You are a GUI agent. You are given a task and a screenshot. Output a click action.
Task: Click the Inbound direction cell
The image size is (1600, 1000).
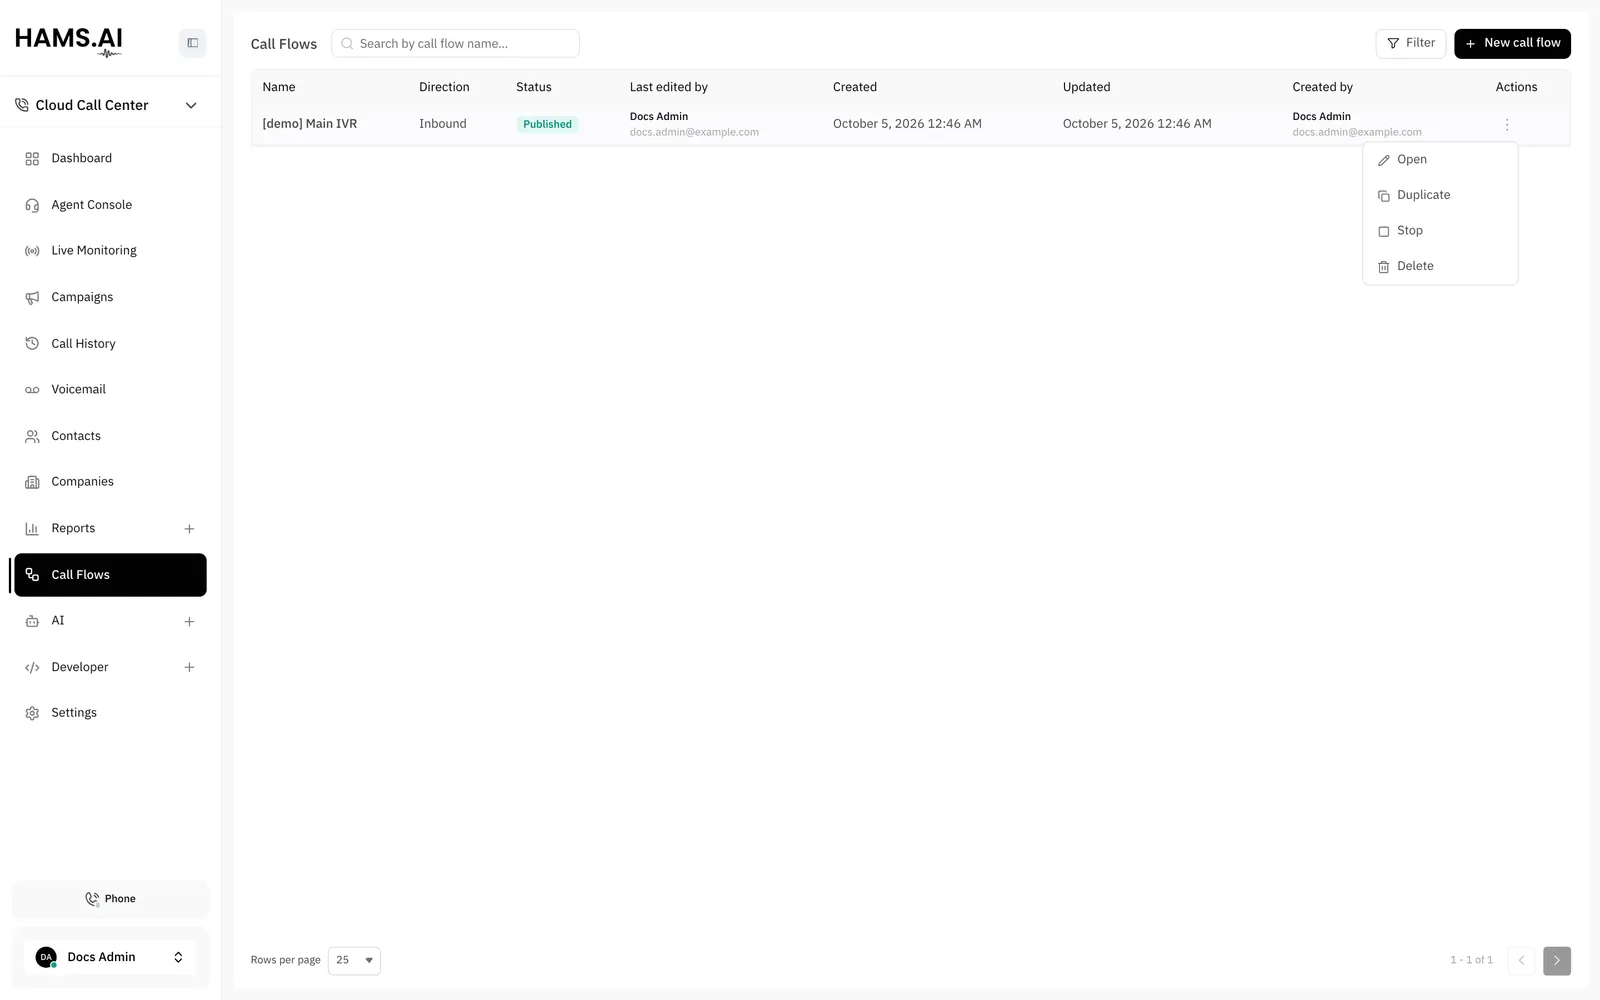click(443, 124)
